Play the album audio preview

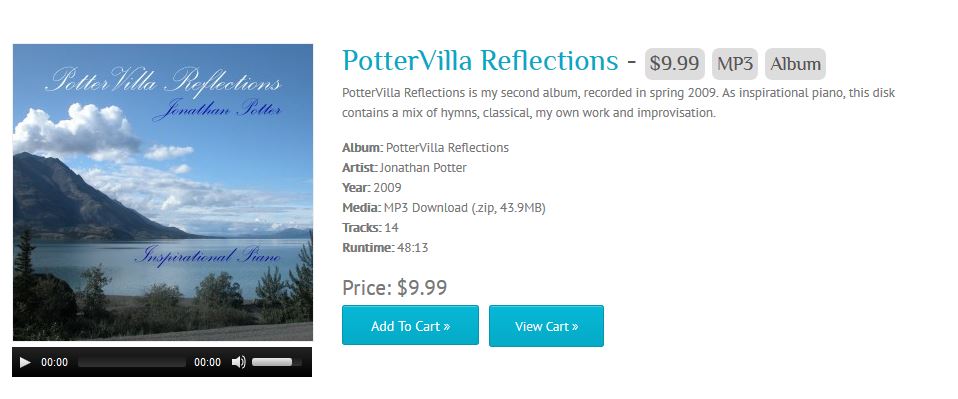(x=25, y=362)
